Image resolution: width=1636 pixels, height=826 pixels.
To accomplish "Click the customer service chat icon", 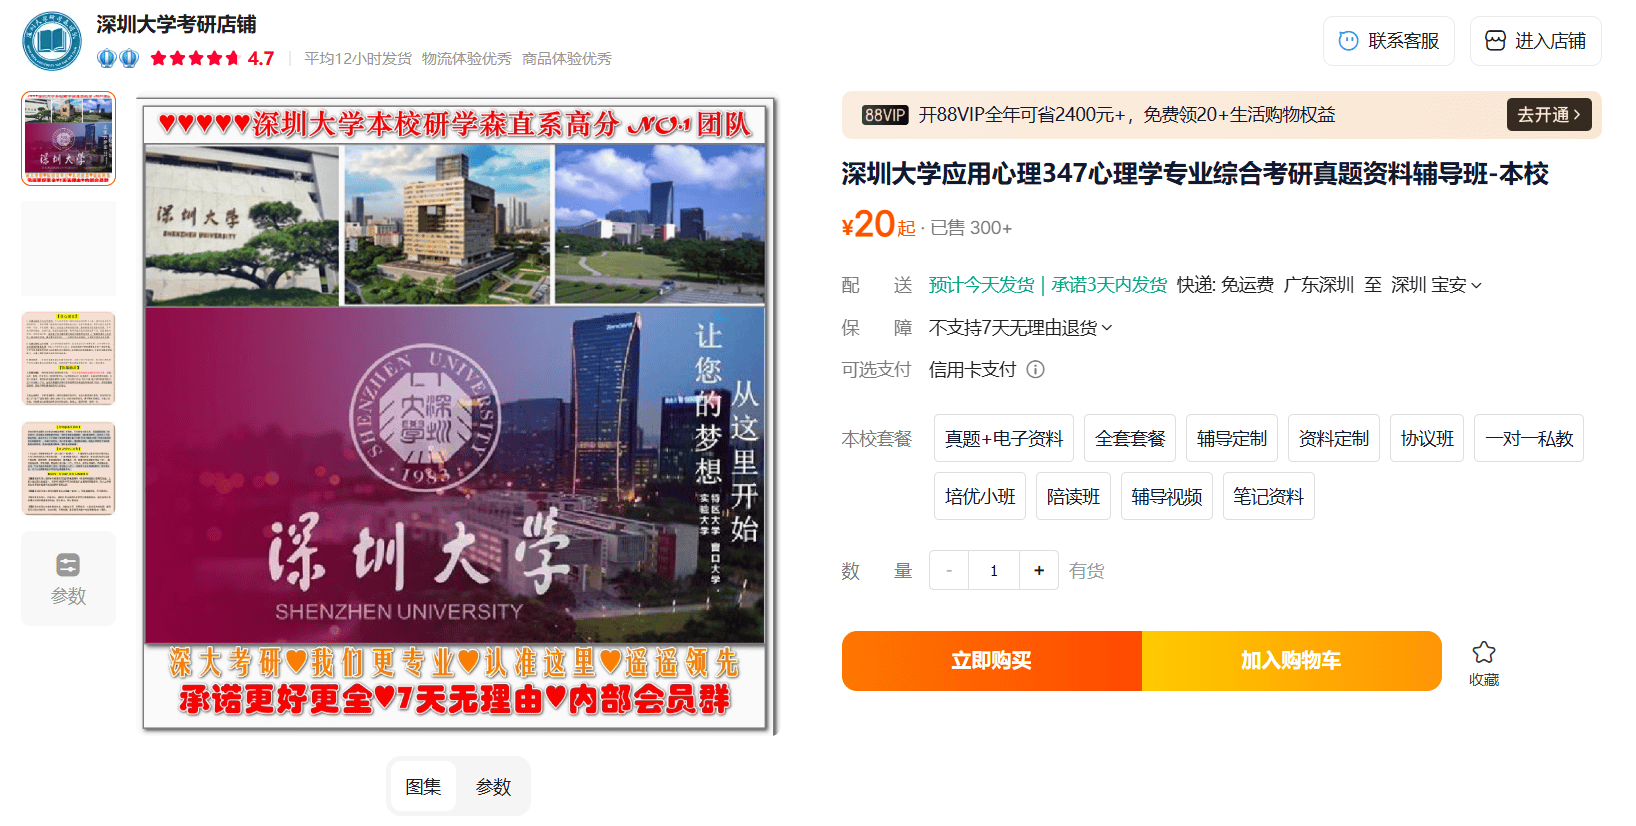I will click(1348, 41).
